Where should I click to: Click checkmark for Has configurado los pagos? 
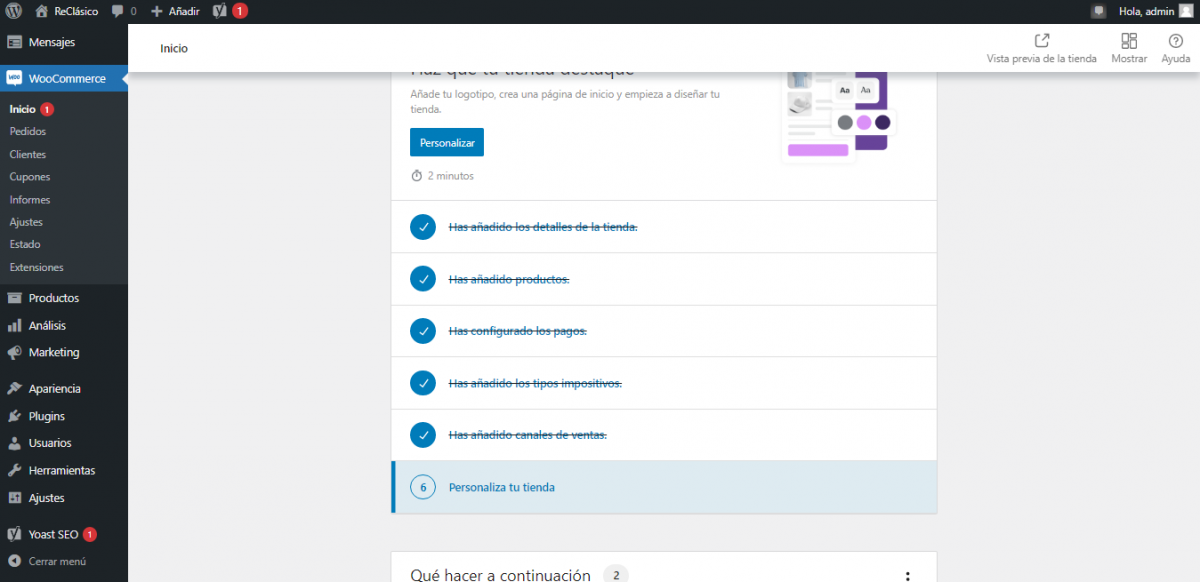(x=423, y=331)
